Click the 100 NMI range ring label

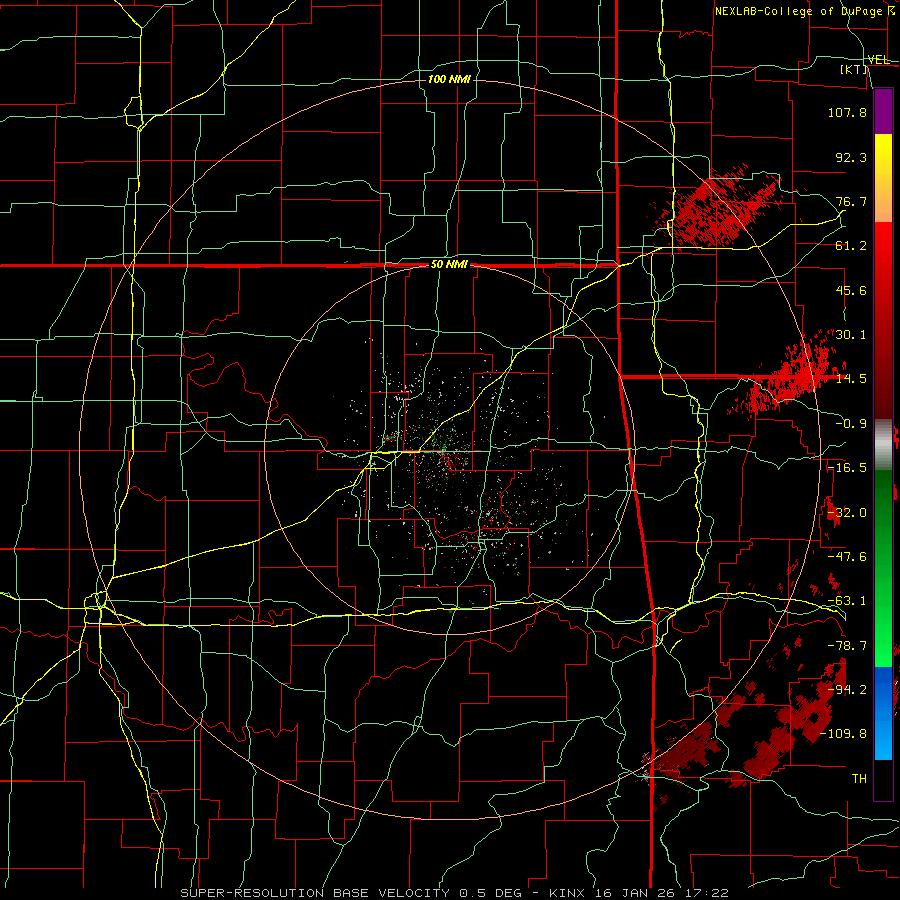[x=449, y=79]
